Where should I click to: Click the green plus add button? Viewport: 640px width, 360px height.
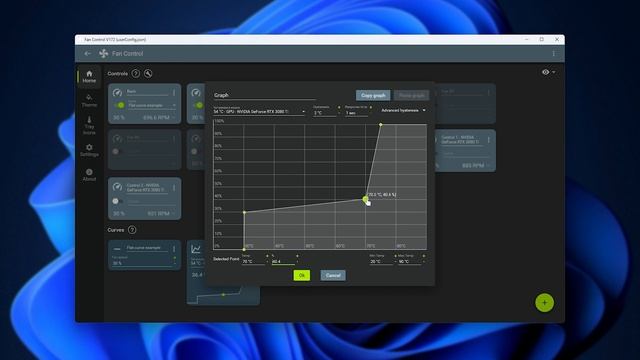pos(544,302)
